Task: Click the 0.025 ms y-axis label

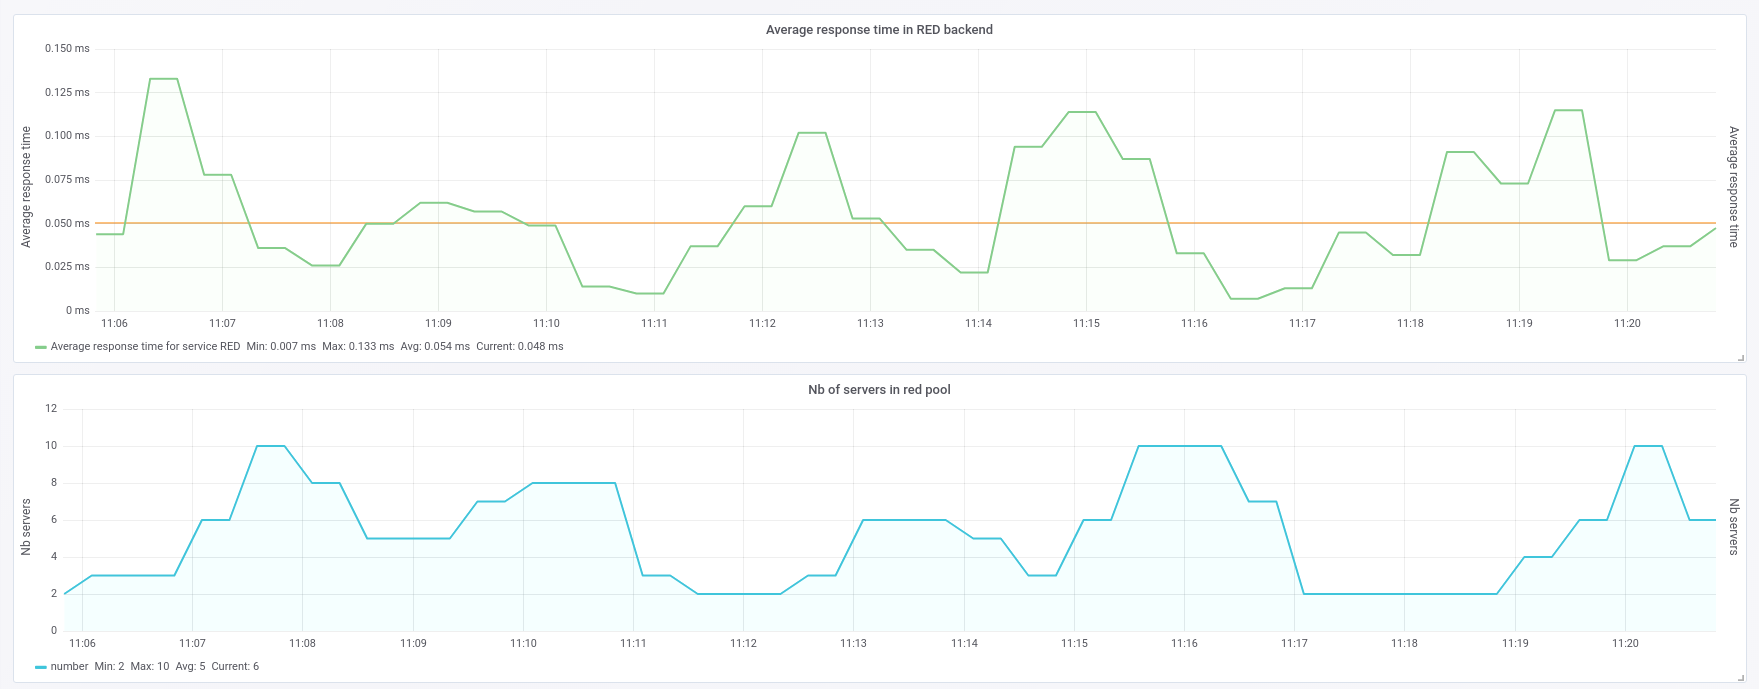Action: pyautogui.click(x=67, y=266)
